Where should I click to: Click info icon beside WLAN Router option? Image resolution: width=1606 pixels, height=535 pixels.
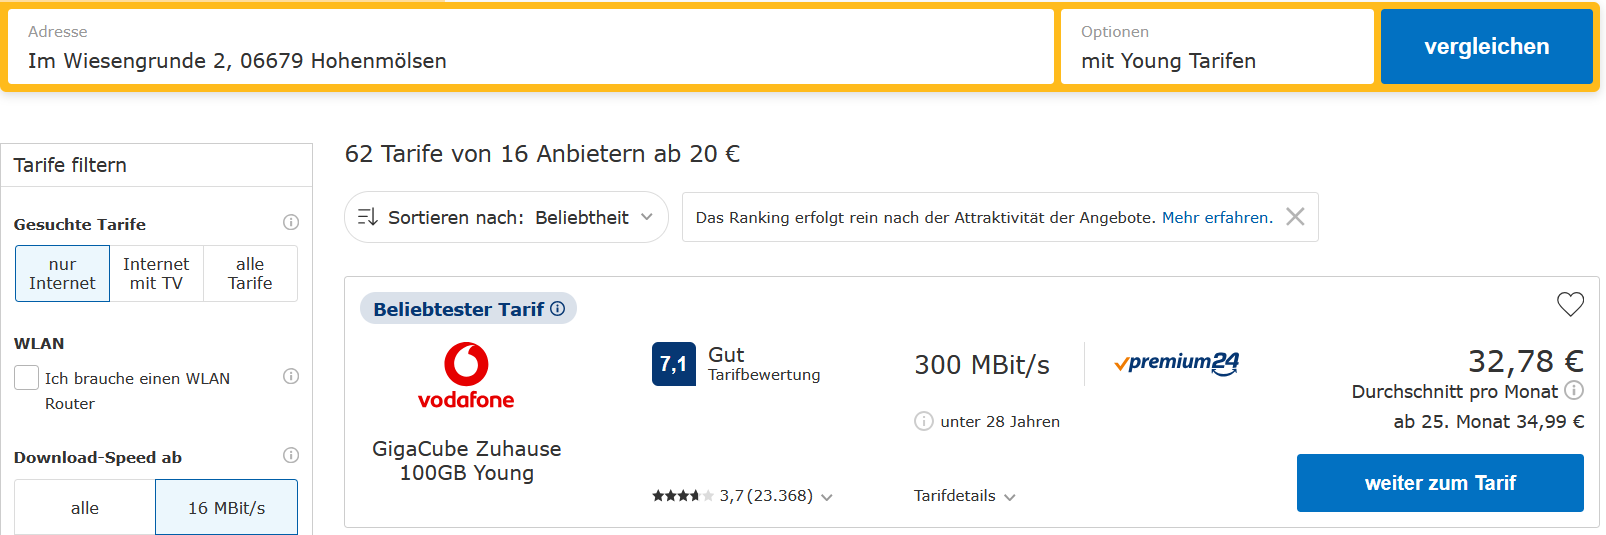pos(291,376)
